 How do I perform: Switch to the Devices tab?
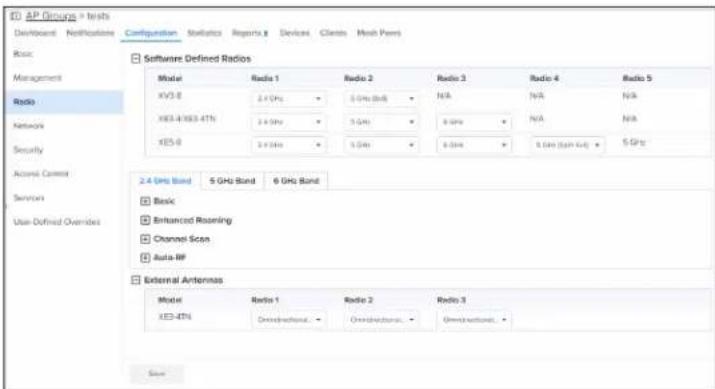coord(295,33)
